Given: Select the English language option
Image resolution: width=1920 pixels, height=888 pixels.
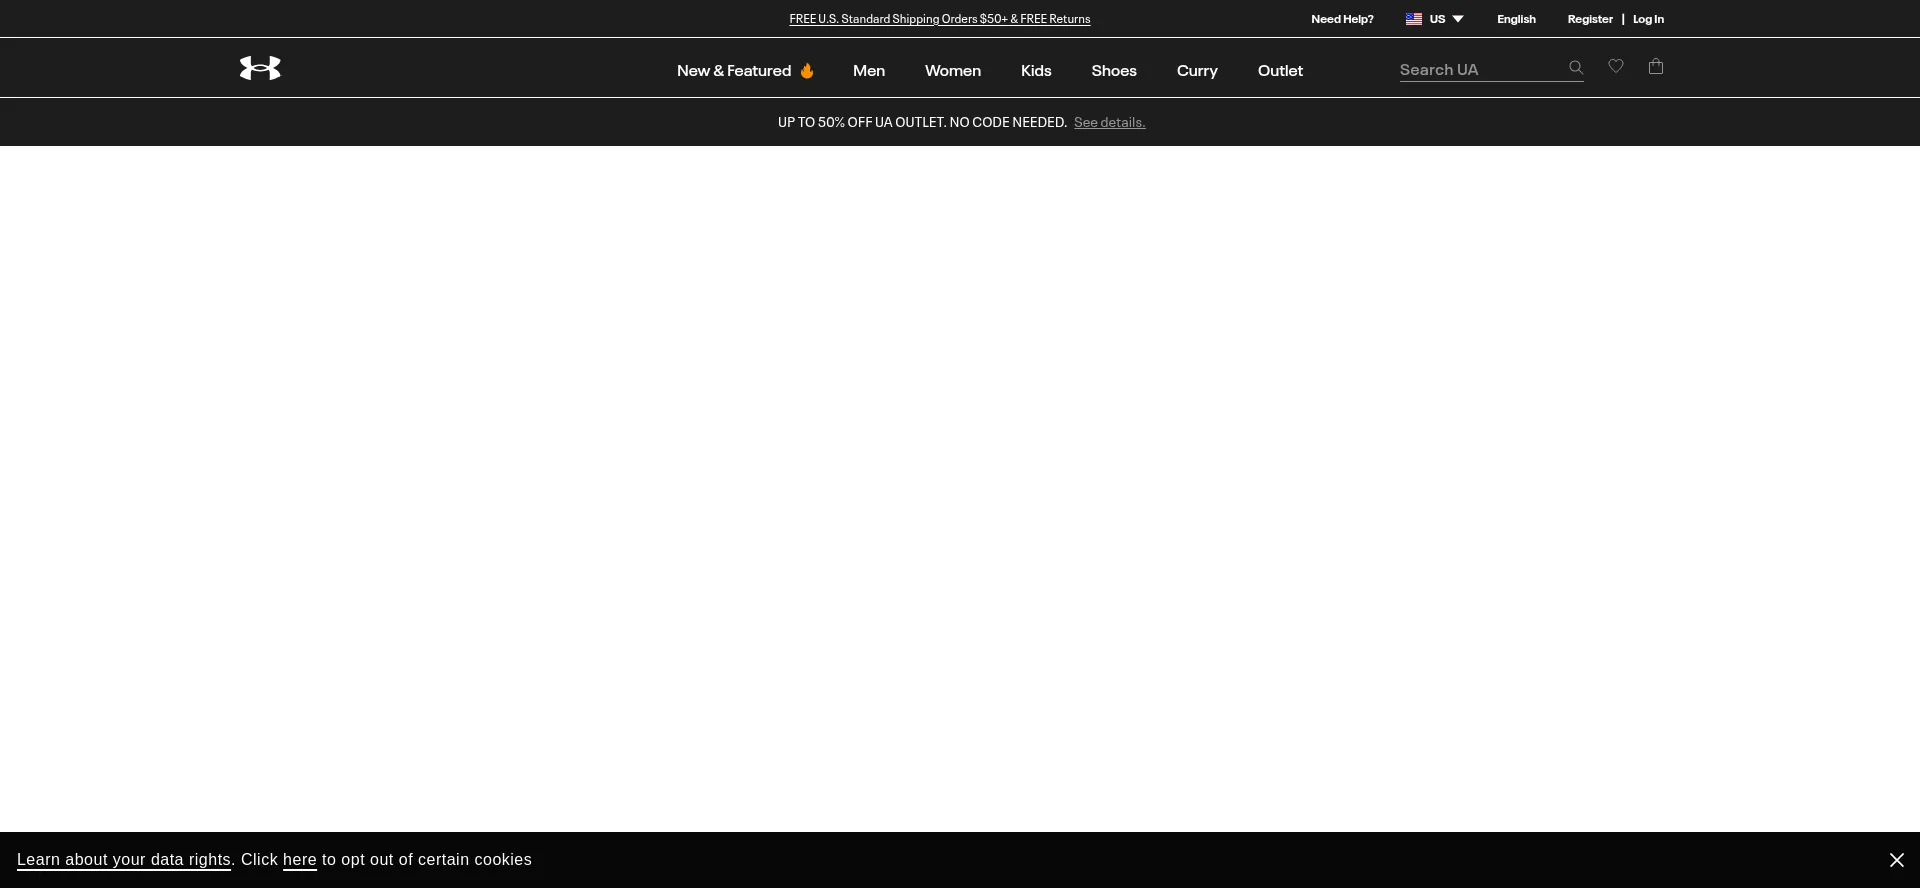Looking at the screenshot, I should point(1516,19).
